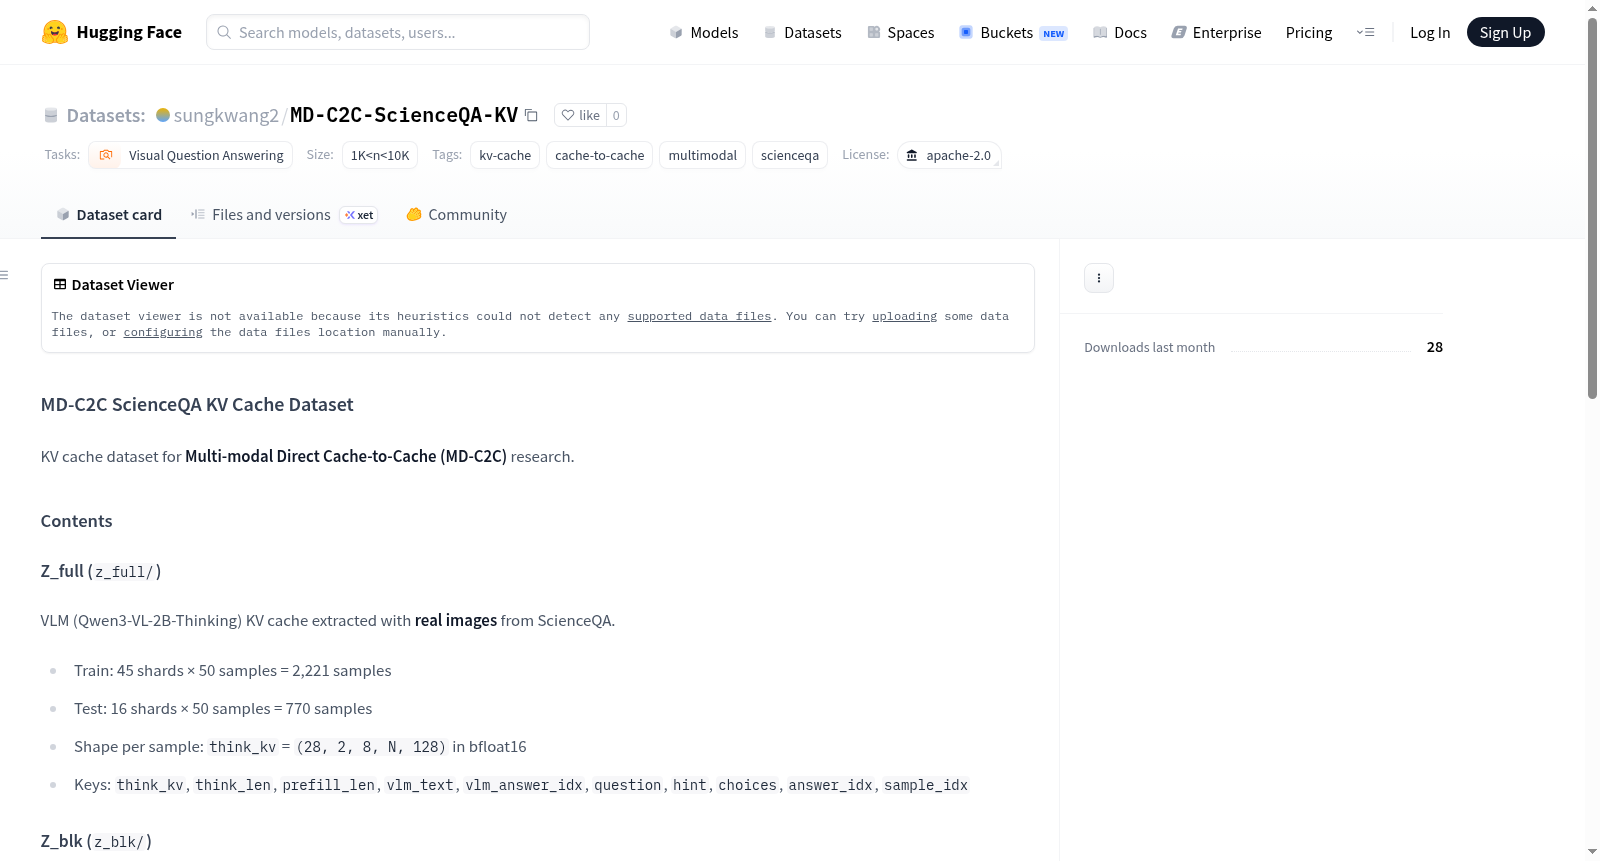Open the Datasets nav item
Viewport: 1600px width, 861px height.
coord(802,32)
